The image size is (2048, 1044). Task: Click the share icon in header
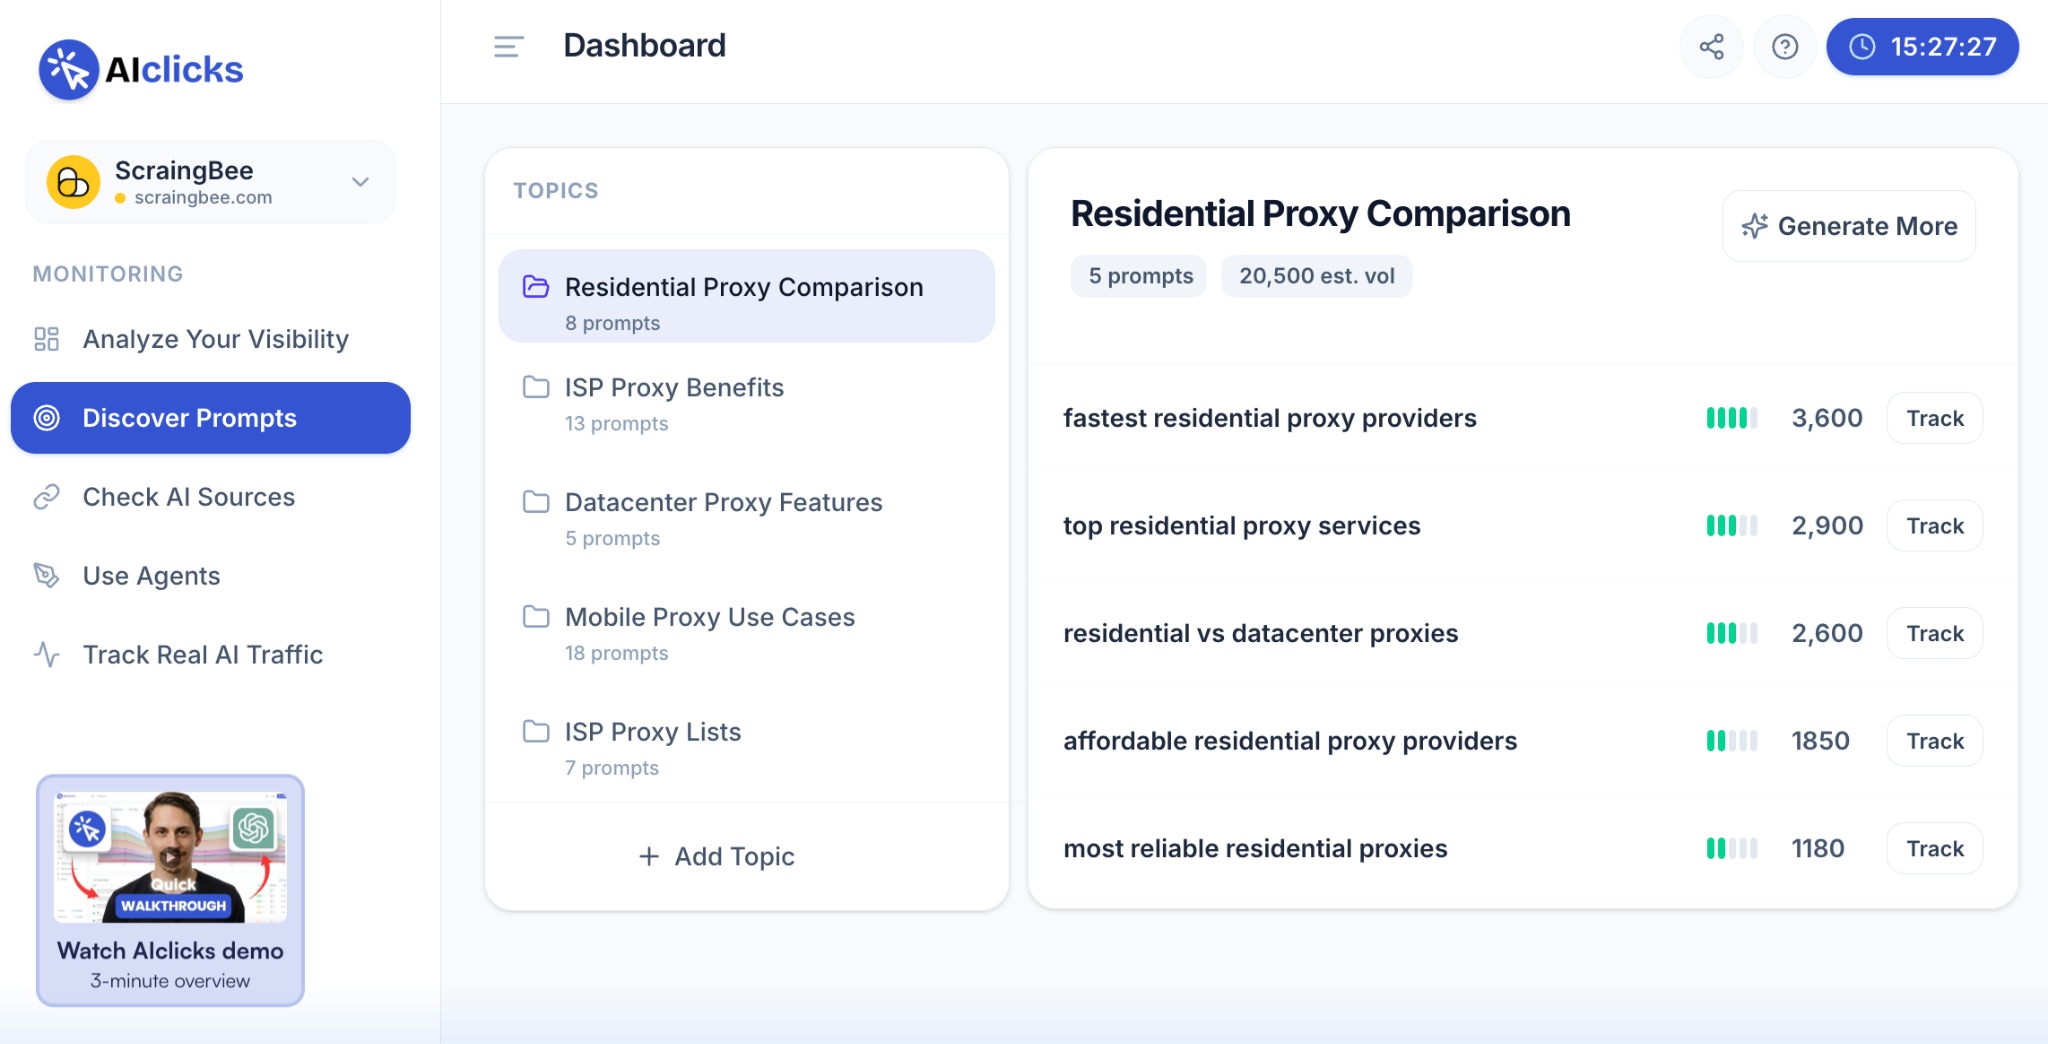pos(1711,47)
